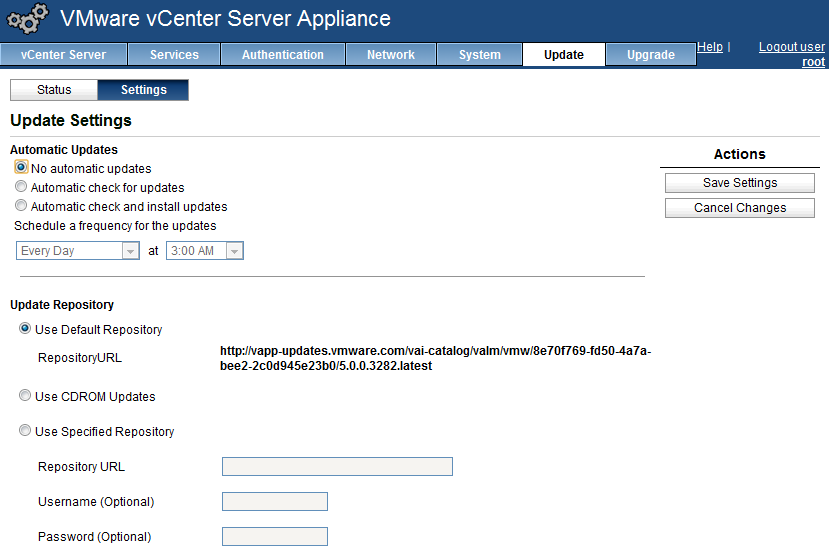Open the Services tab
The image size is (829, 550).
tap(174, 55)
